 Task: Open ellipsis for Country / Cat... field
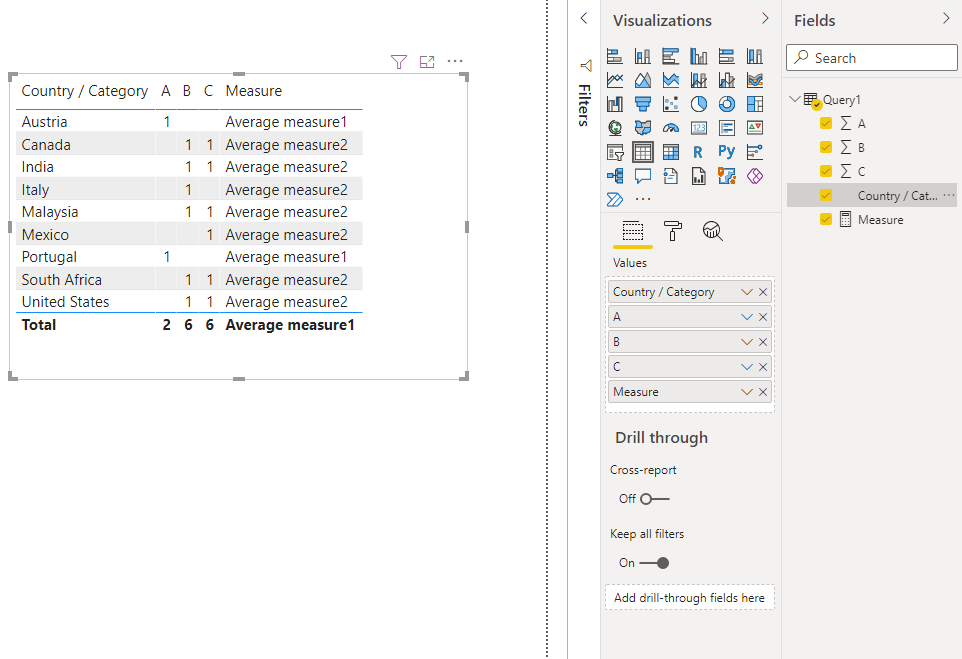949,195
